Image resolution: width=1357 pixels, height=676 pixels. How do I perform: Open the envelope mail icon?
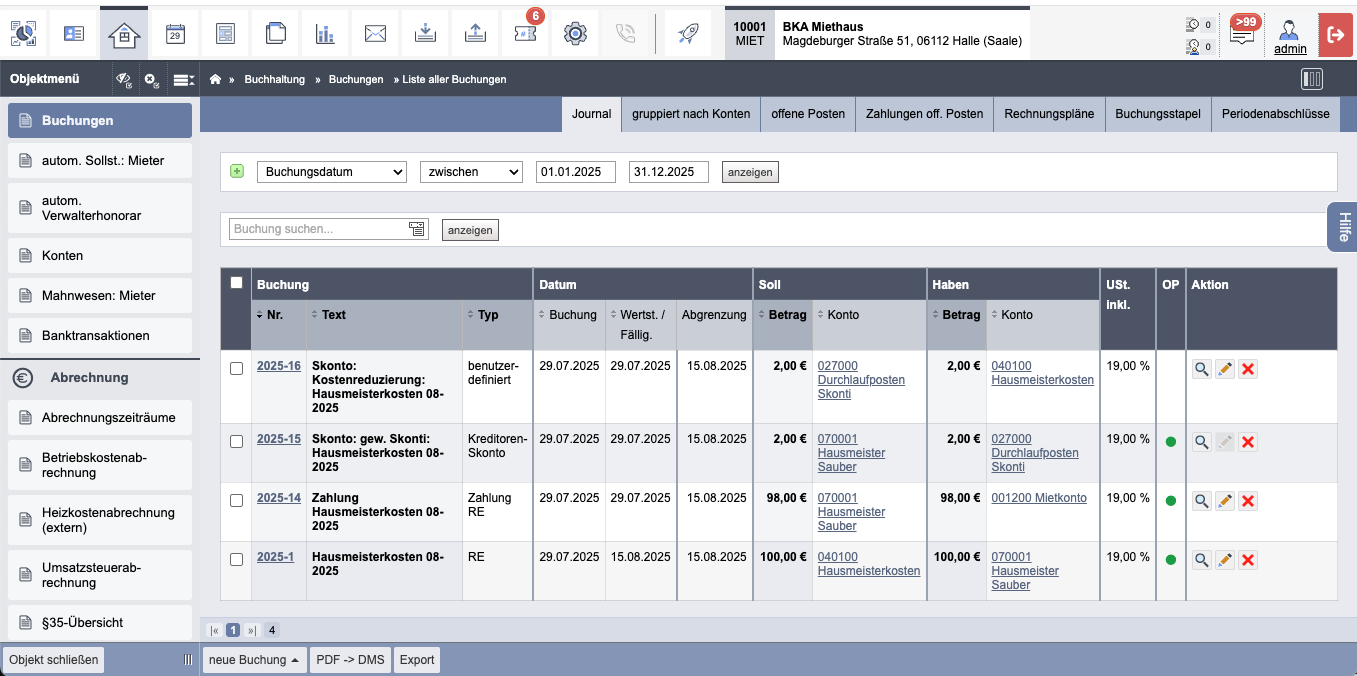point(375,34)
